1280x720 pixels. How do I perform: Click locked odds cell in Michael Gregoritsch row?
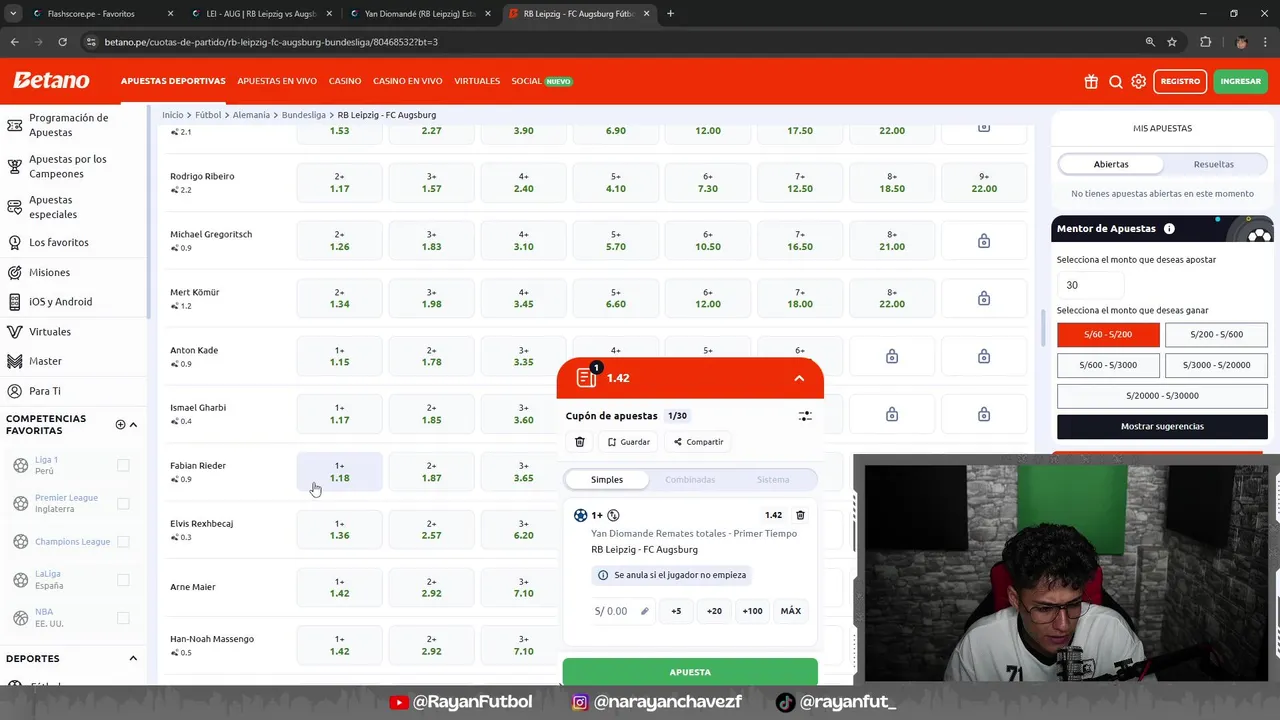pos(984,241)
